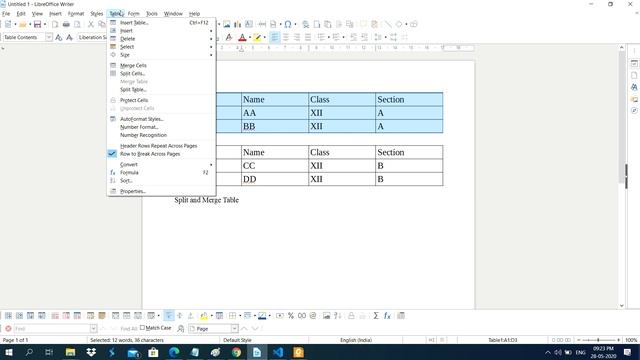The width and height of the screenshot is (640, 360).
Task: Open the Tools menu in menu bar
Action: (152, 14)
